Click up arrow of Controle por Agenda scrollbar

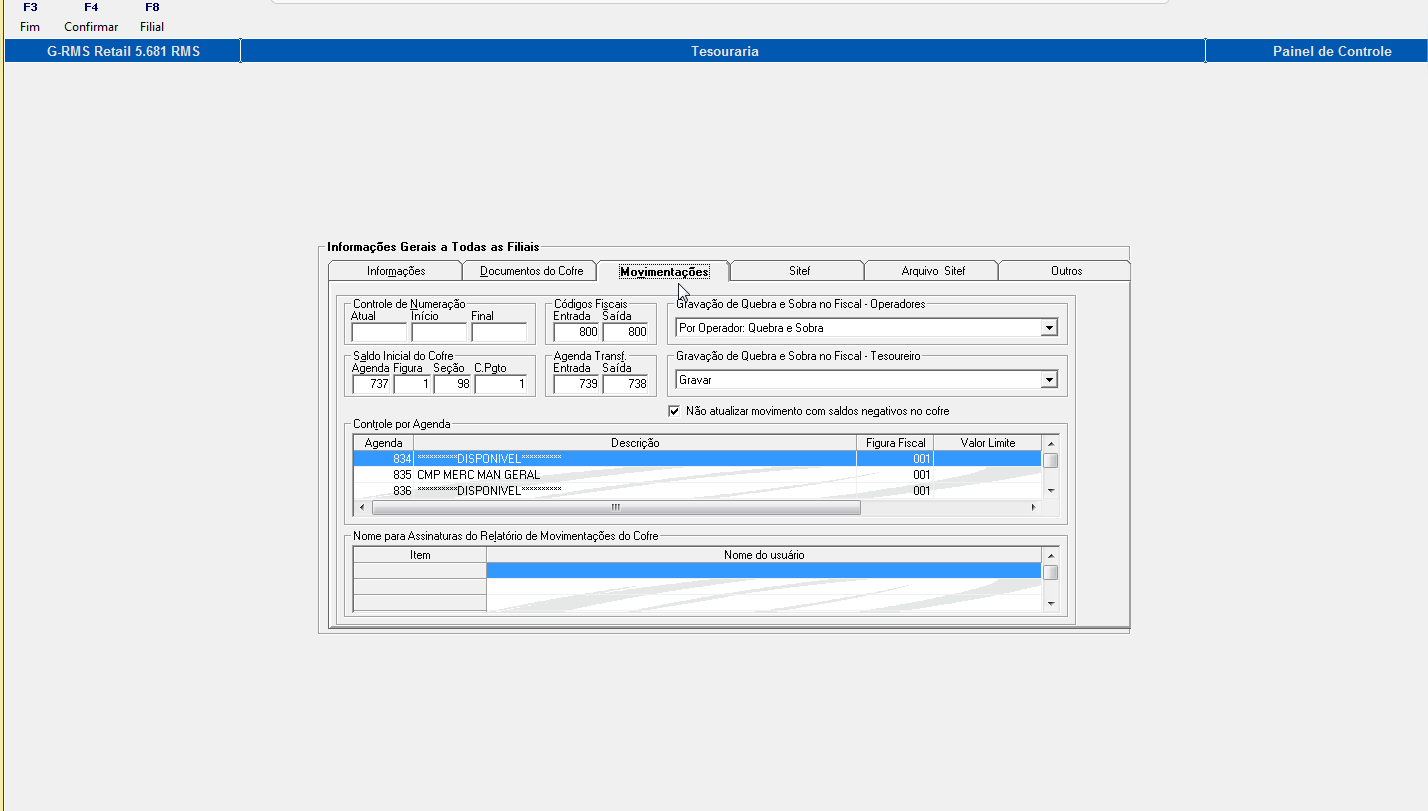1050,443
